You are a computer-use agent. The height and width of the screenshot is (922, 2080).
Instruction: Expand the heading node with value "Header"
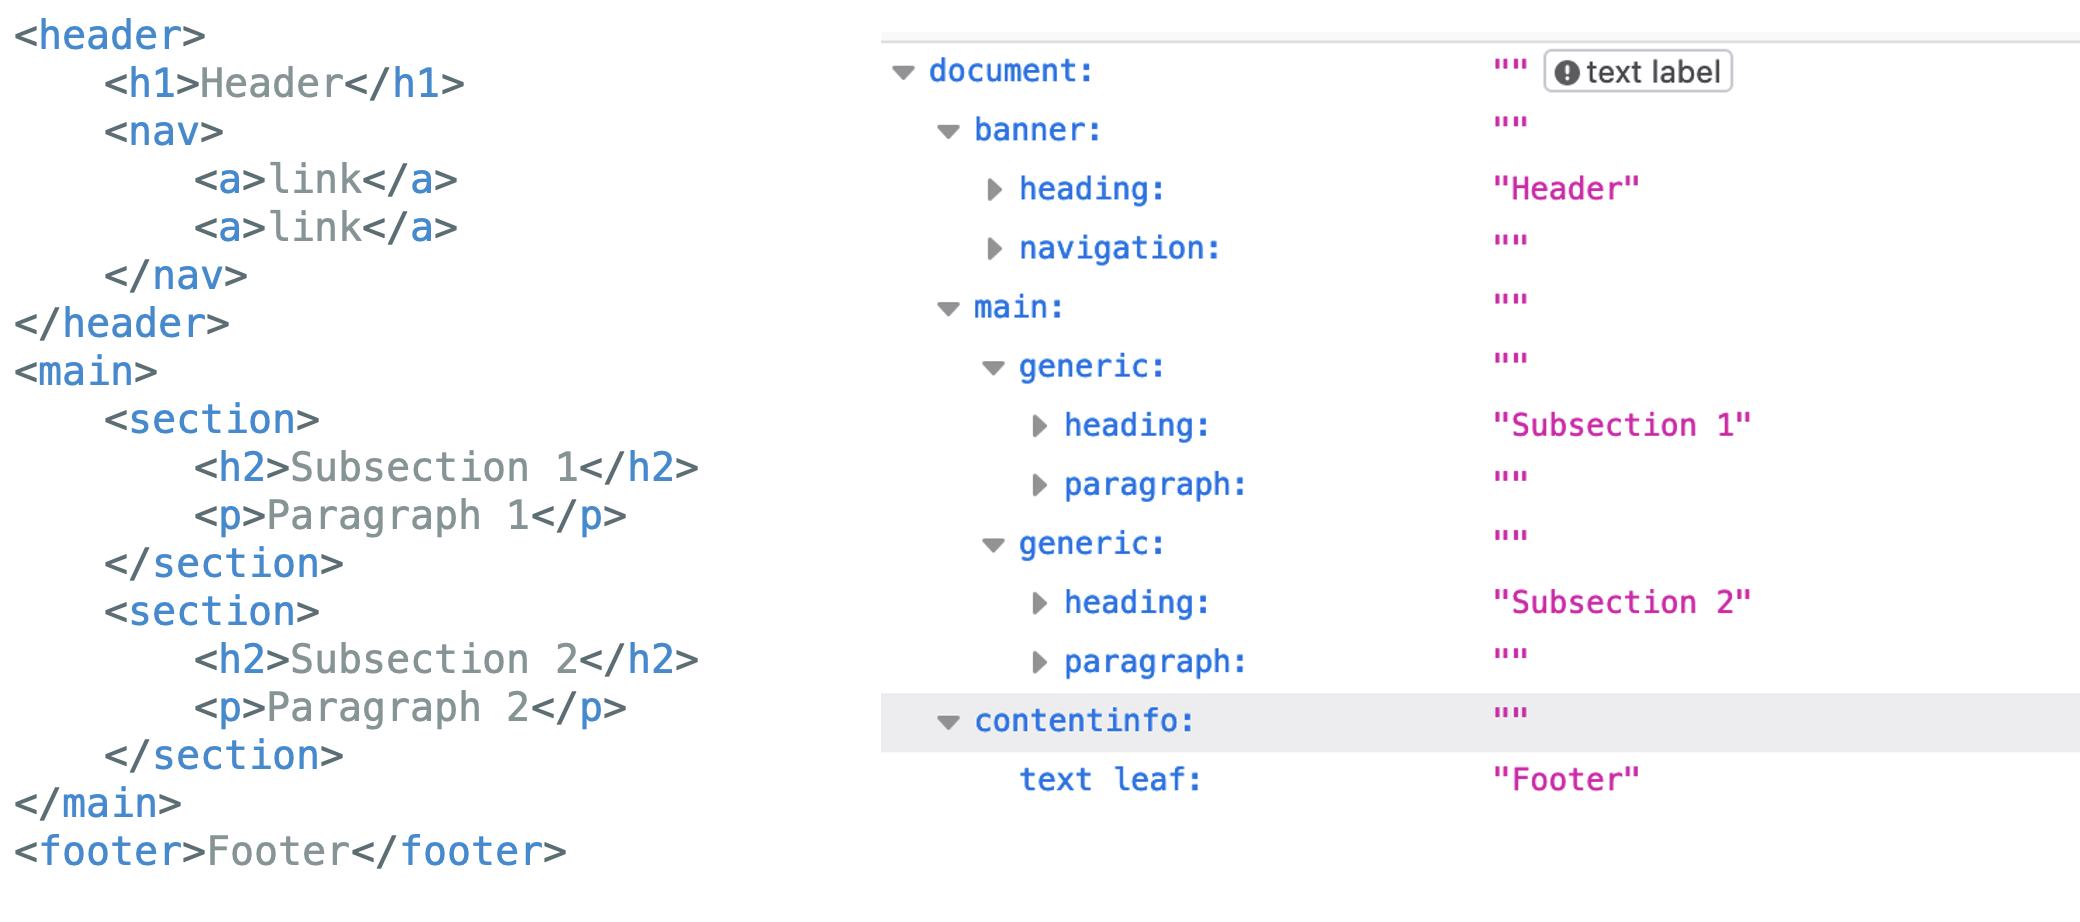(x=994, y=190)
